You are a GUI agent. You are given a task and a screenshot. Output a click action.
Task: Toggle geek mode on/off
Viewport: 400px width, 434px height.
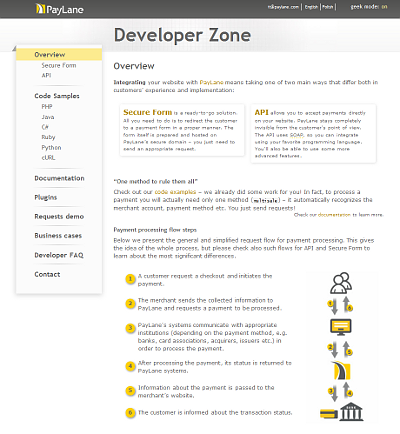click(x=369, y=7)
